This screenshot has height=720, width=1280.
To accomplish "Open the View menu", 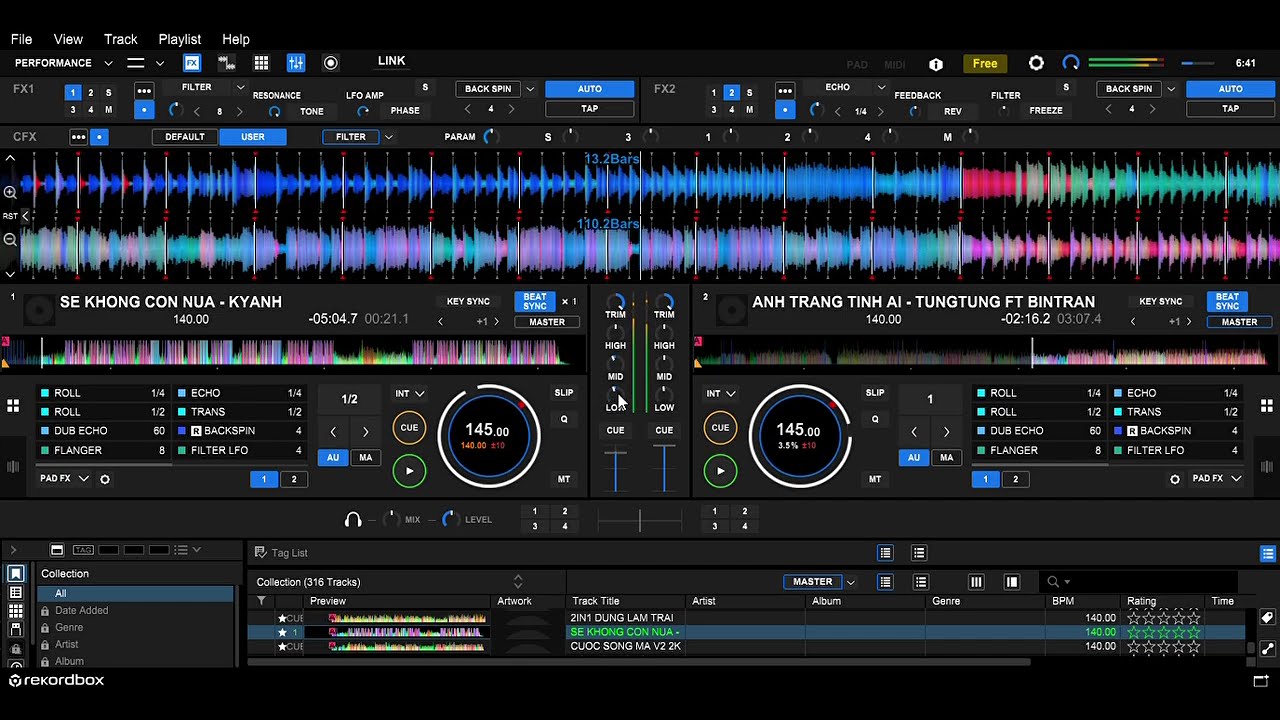I will point(68,39).
